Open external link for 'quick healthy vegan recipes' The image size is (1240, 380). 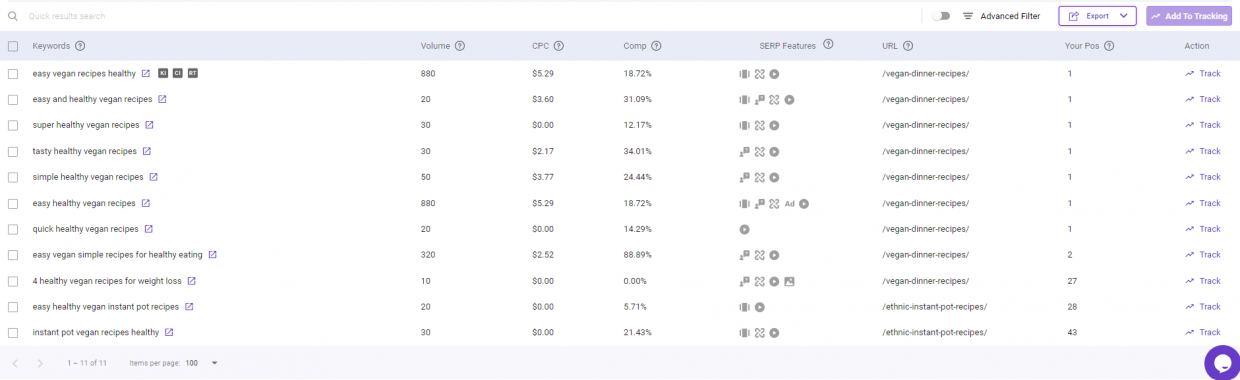point(149,229)
